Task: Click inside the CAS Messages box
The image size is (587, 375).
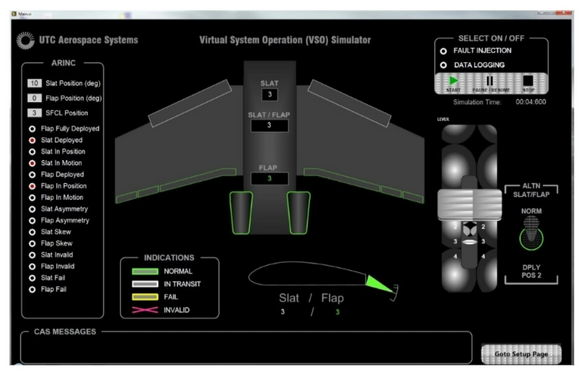Action: pyautogui.click(x=246, y=348)
